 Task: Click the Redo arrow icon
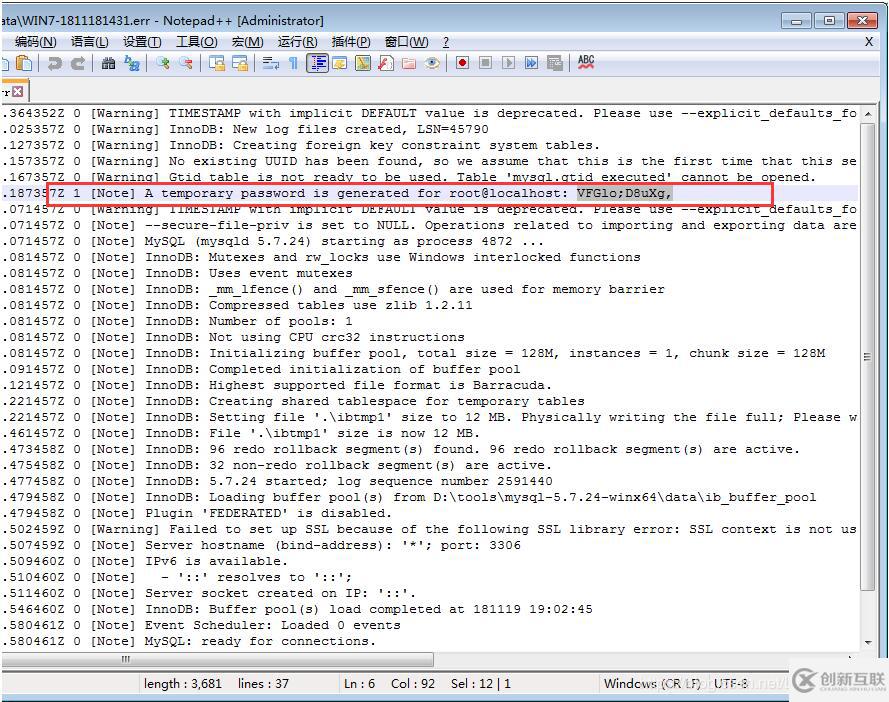[77, 63]
